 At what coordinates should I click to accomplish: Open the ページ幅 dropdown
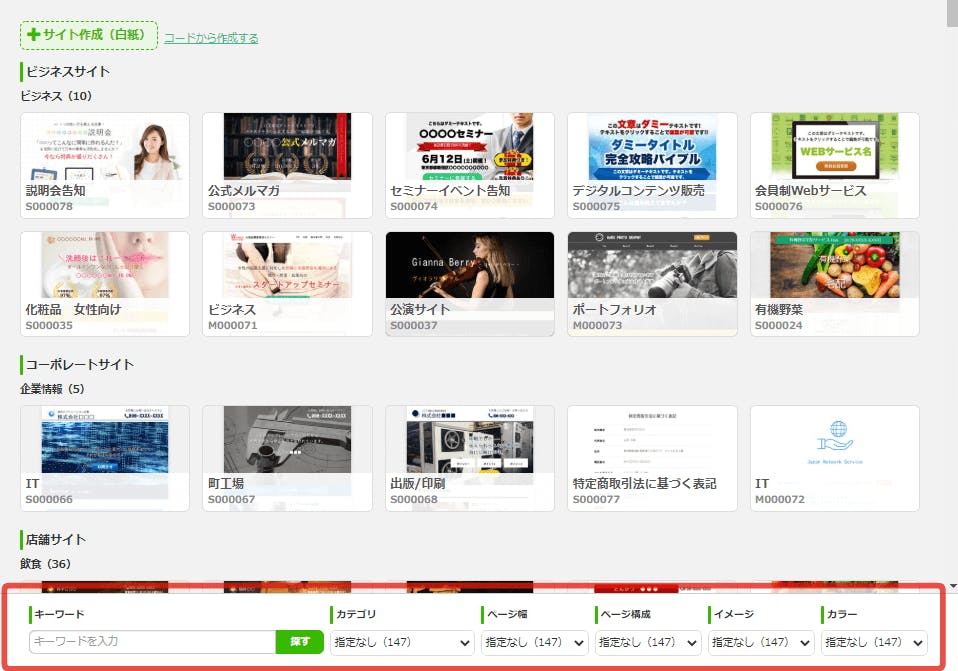(534, 642)
